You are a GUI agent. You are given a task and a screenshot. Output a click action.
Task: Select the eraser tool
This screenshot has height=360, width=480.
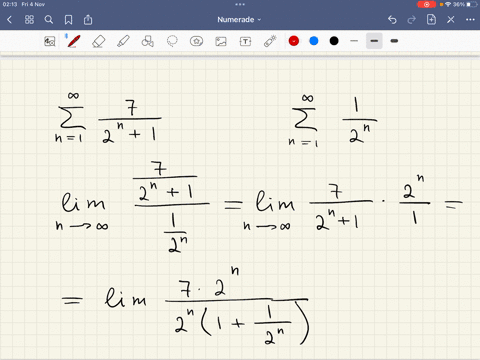tap(98, 41)
